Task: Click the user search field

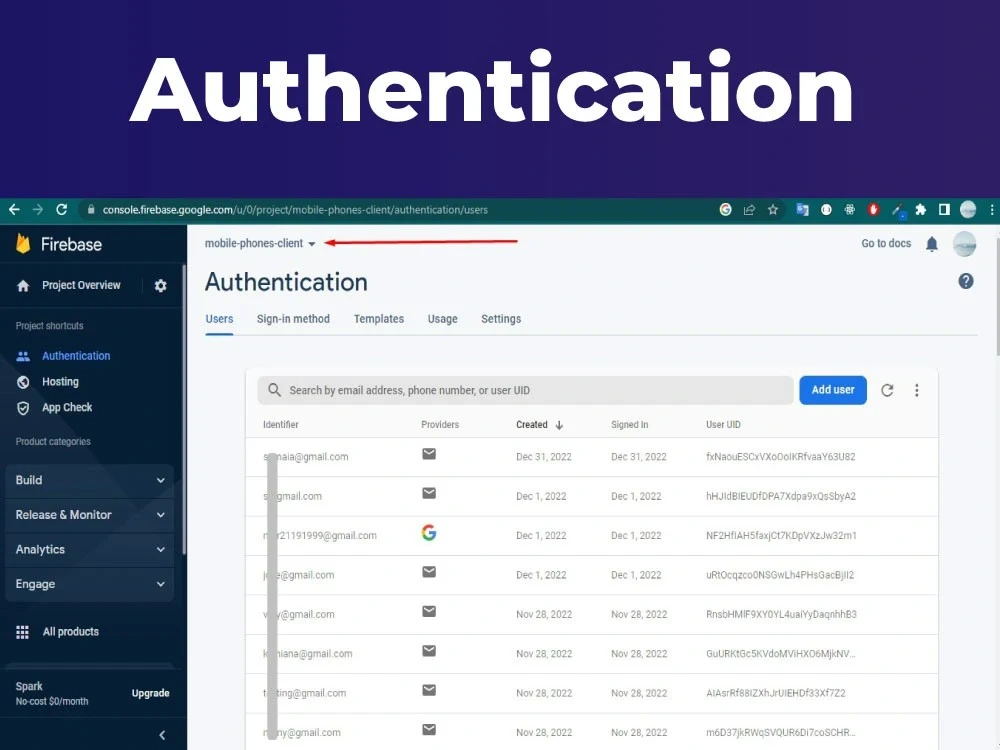Action: click(x=526, y=390)
